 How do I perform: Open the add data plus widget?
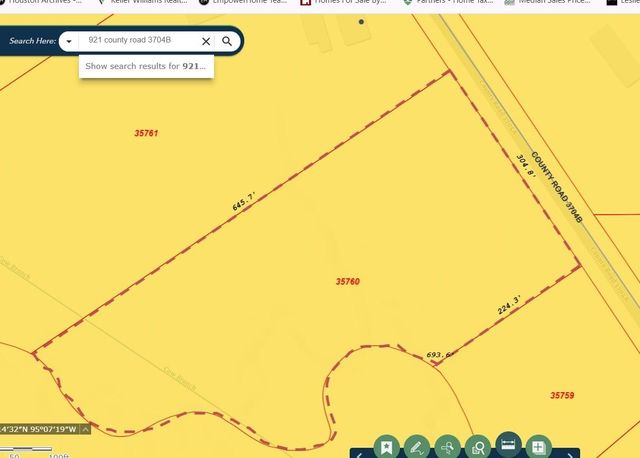tap(538, 447)
